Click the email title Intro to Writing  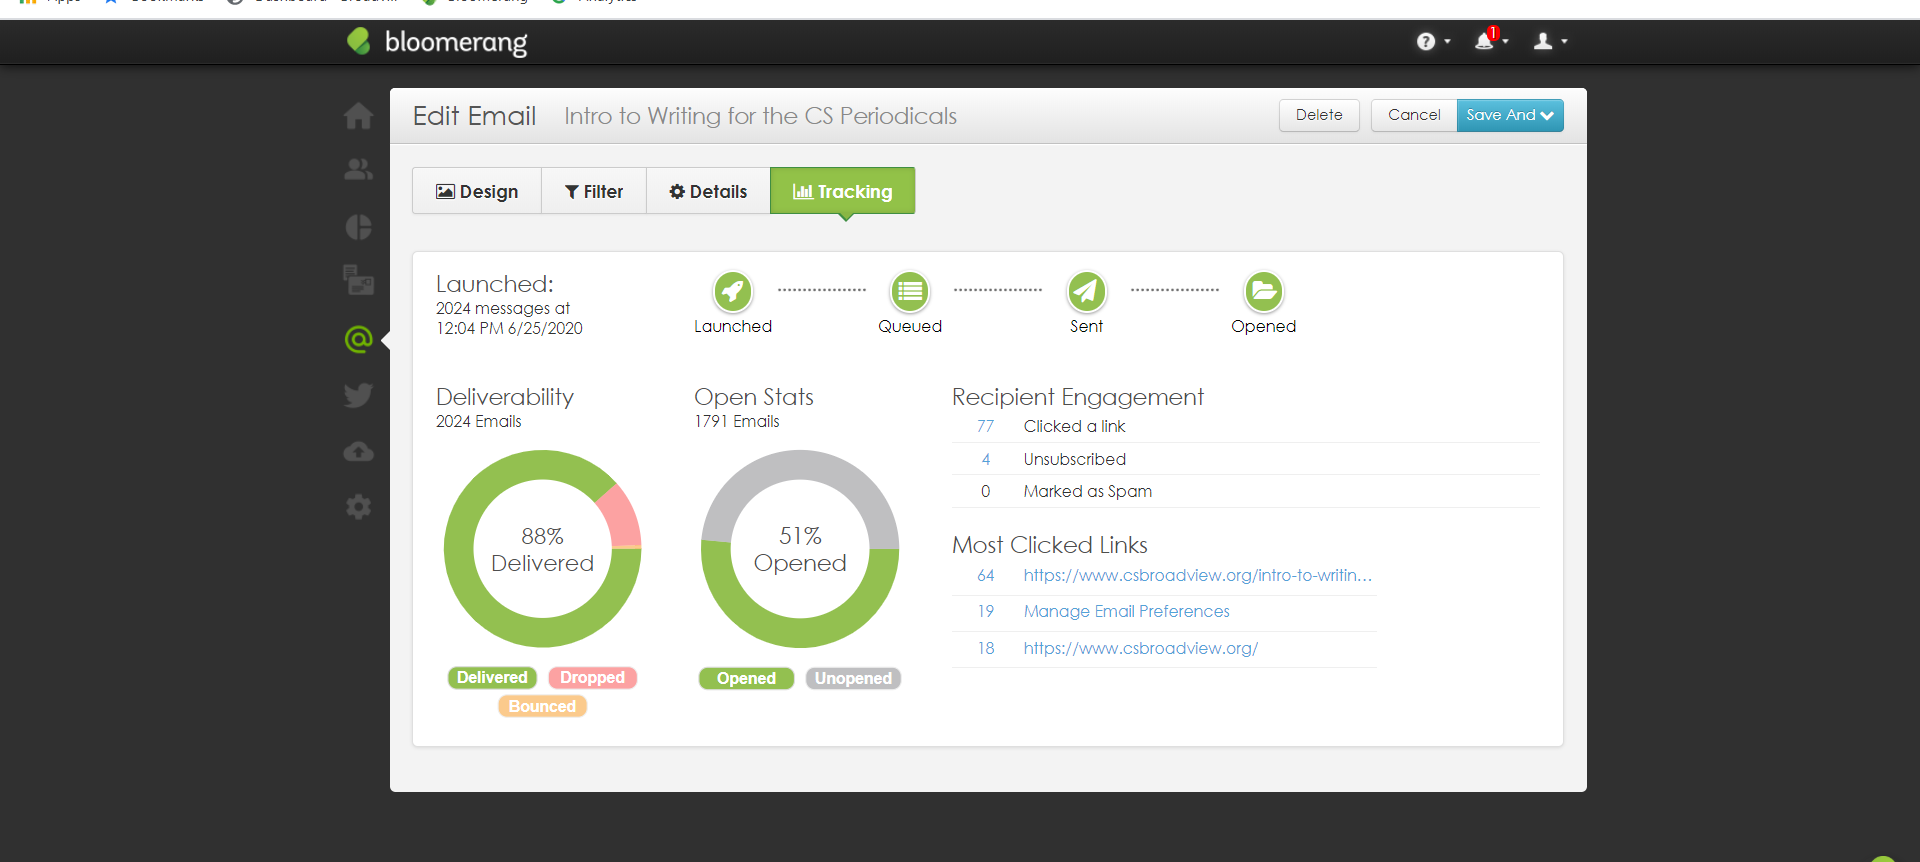pos(760,116)
